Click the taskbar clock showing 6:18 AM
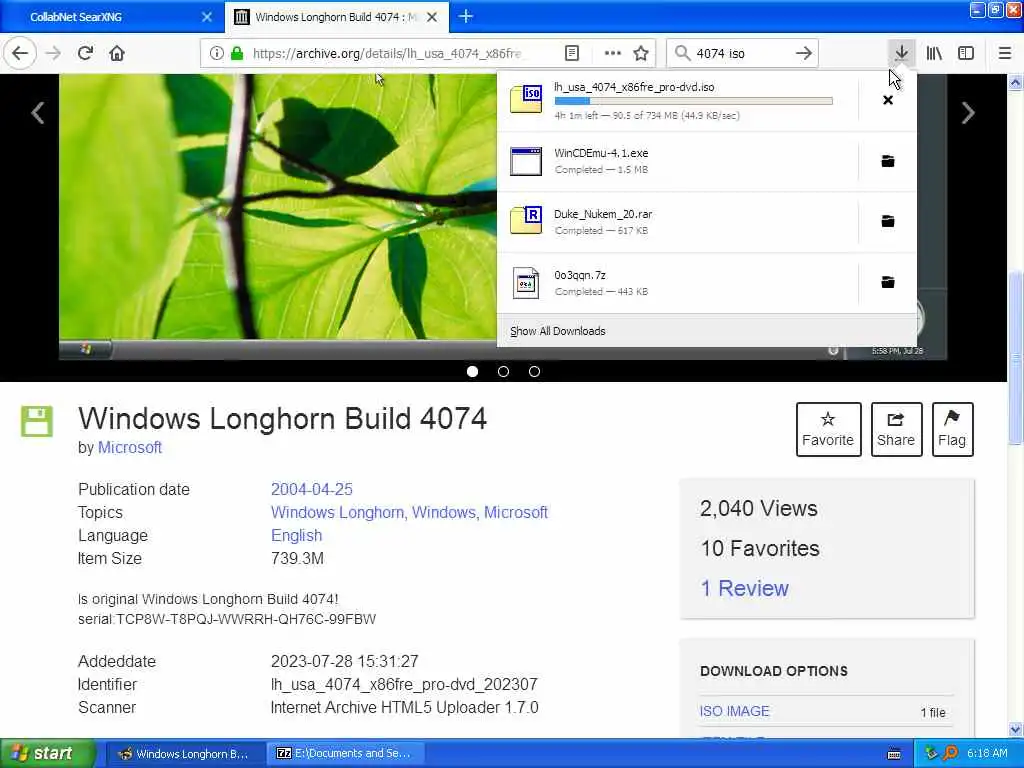Image resolution: width=1024 pixels, height=768 pixels. tap(987, 753)
